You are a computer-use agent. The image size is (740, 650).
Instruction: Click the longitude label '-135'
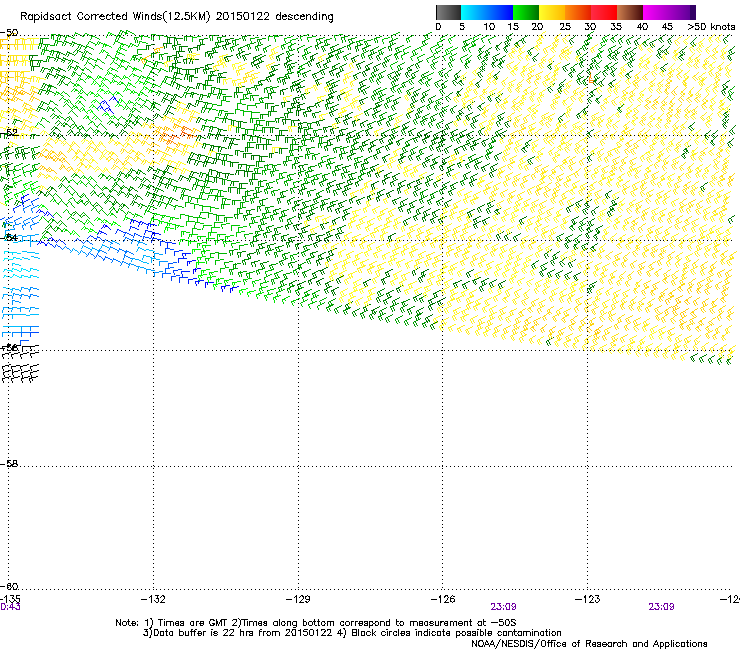click(10, 599)
